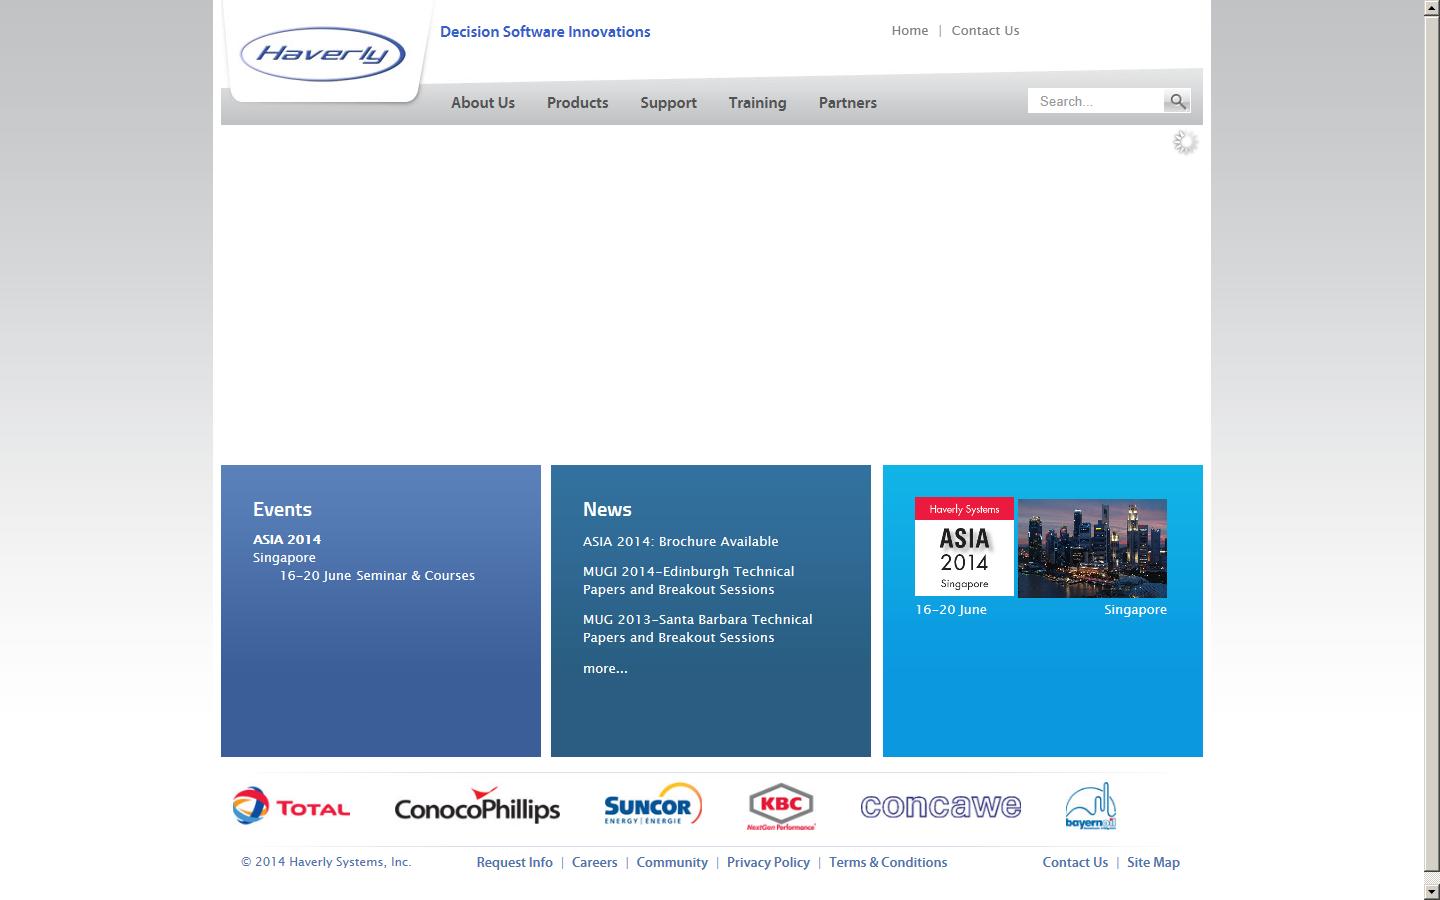The width and height of the screenshot is (1440, 900).
Task: Open the ASIA 2014 Singapore banner image
Action: click(x=963, y=548)
